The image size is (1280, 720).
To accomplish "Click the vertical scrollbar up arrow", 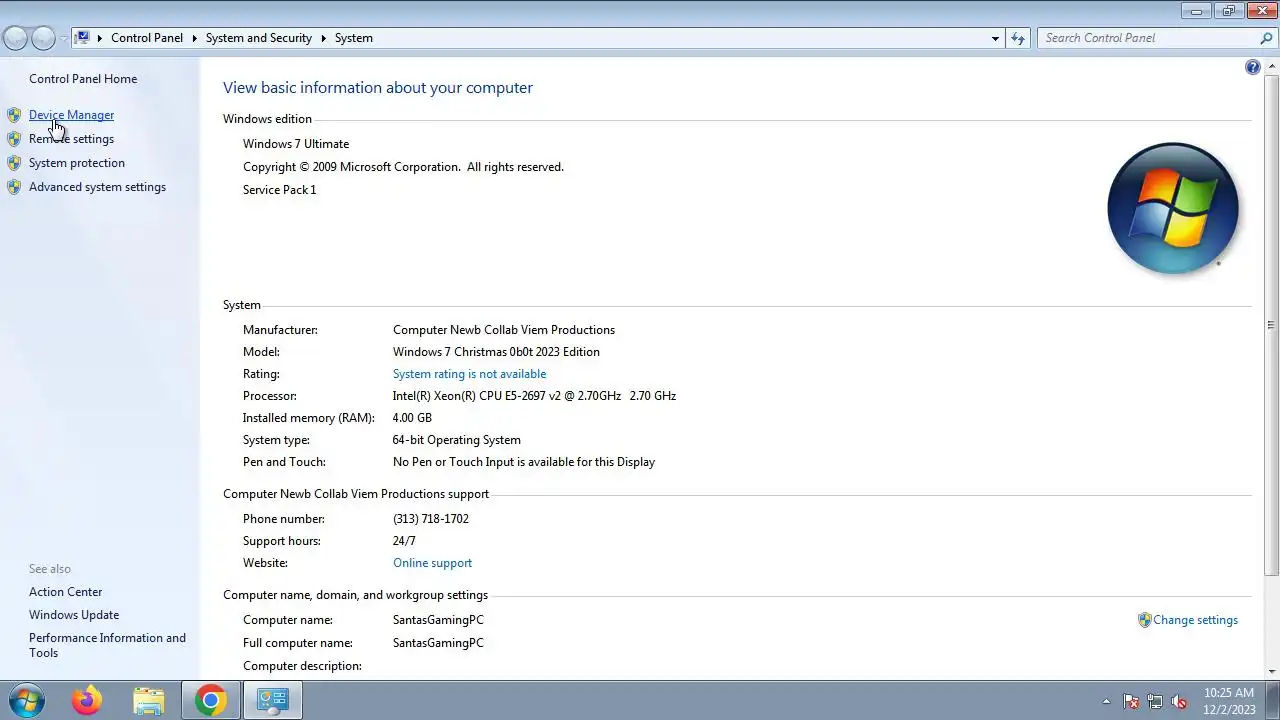I will [x=1271, y=65].
